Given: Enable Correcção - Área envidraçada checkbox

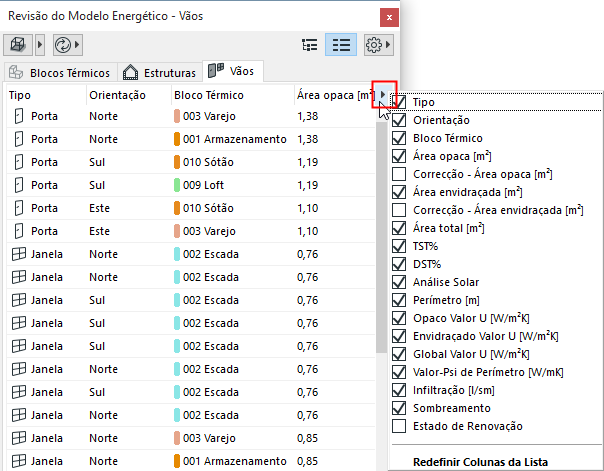Looking at the screenshot, I should pos(399,210).
